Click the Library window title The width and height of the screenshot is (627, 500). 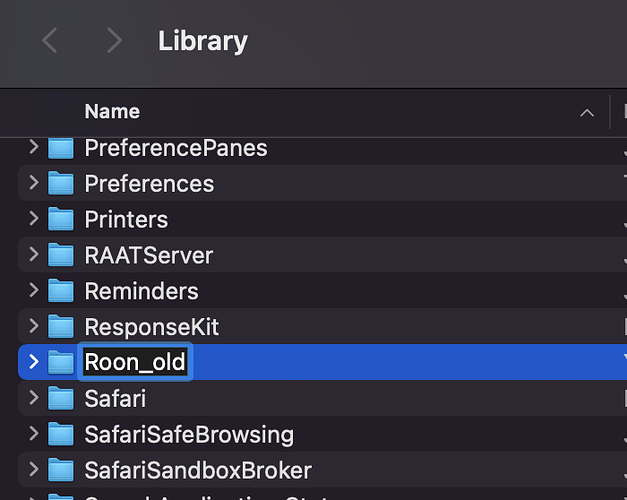203,41
